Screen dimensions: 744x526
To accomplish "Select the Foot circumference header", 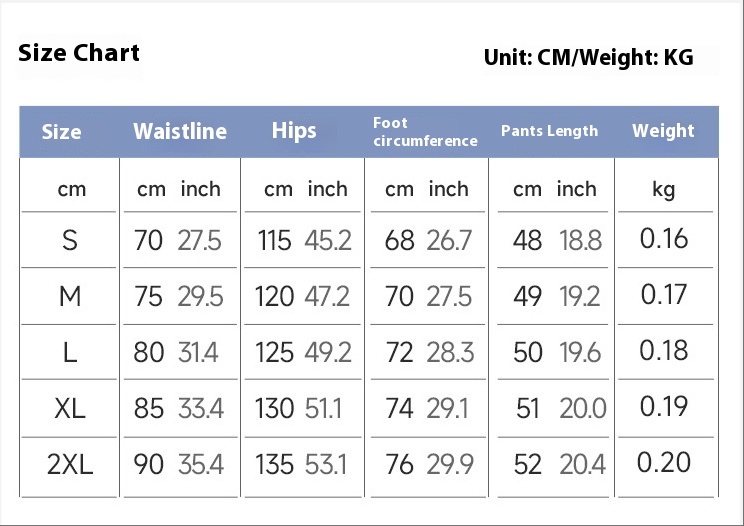I will (x=425, y=132).
